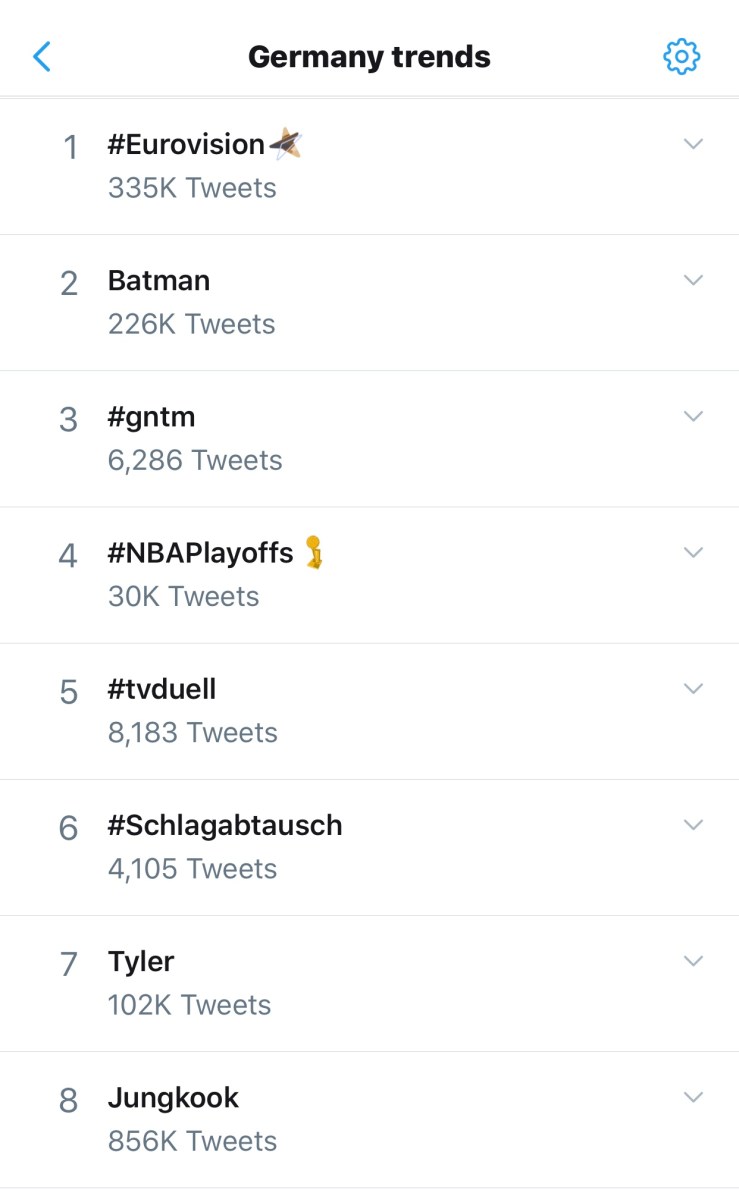Open chevron menu for #Schlagabtausch
This screenshot has height=1190, width=739.
point(693,824)
